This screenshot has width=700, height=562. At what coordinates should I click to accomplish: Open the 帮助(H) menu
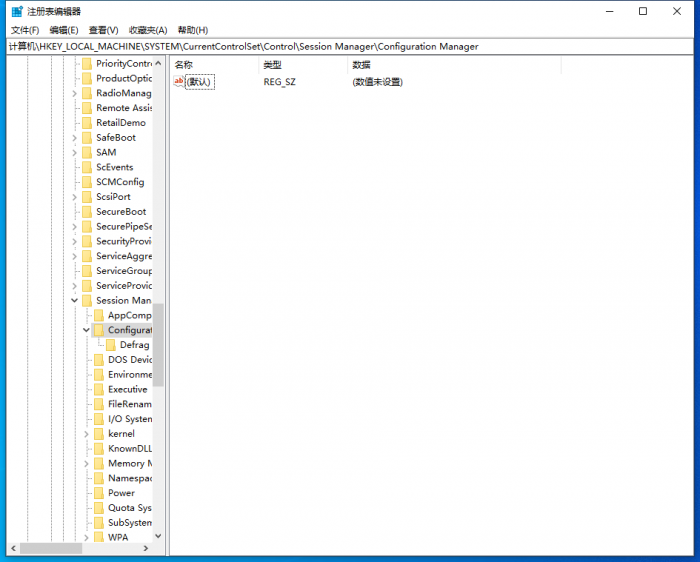(193, 30)
